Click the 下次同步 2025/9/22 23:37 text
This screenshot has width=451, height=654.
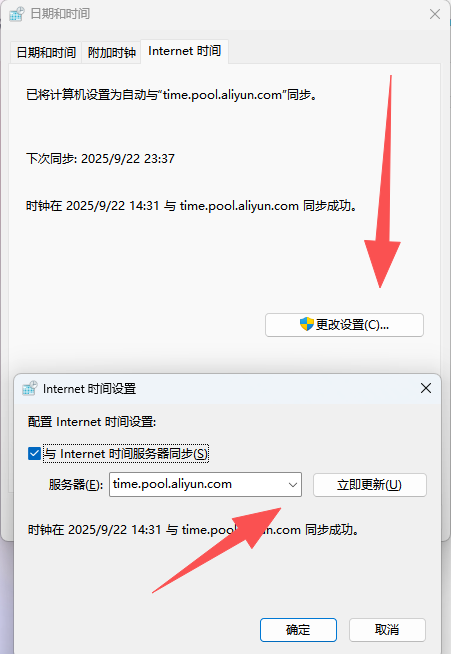point(100,158)
